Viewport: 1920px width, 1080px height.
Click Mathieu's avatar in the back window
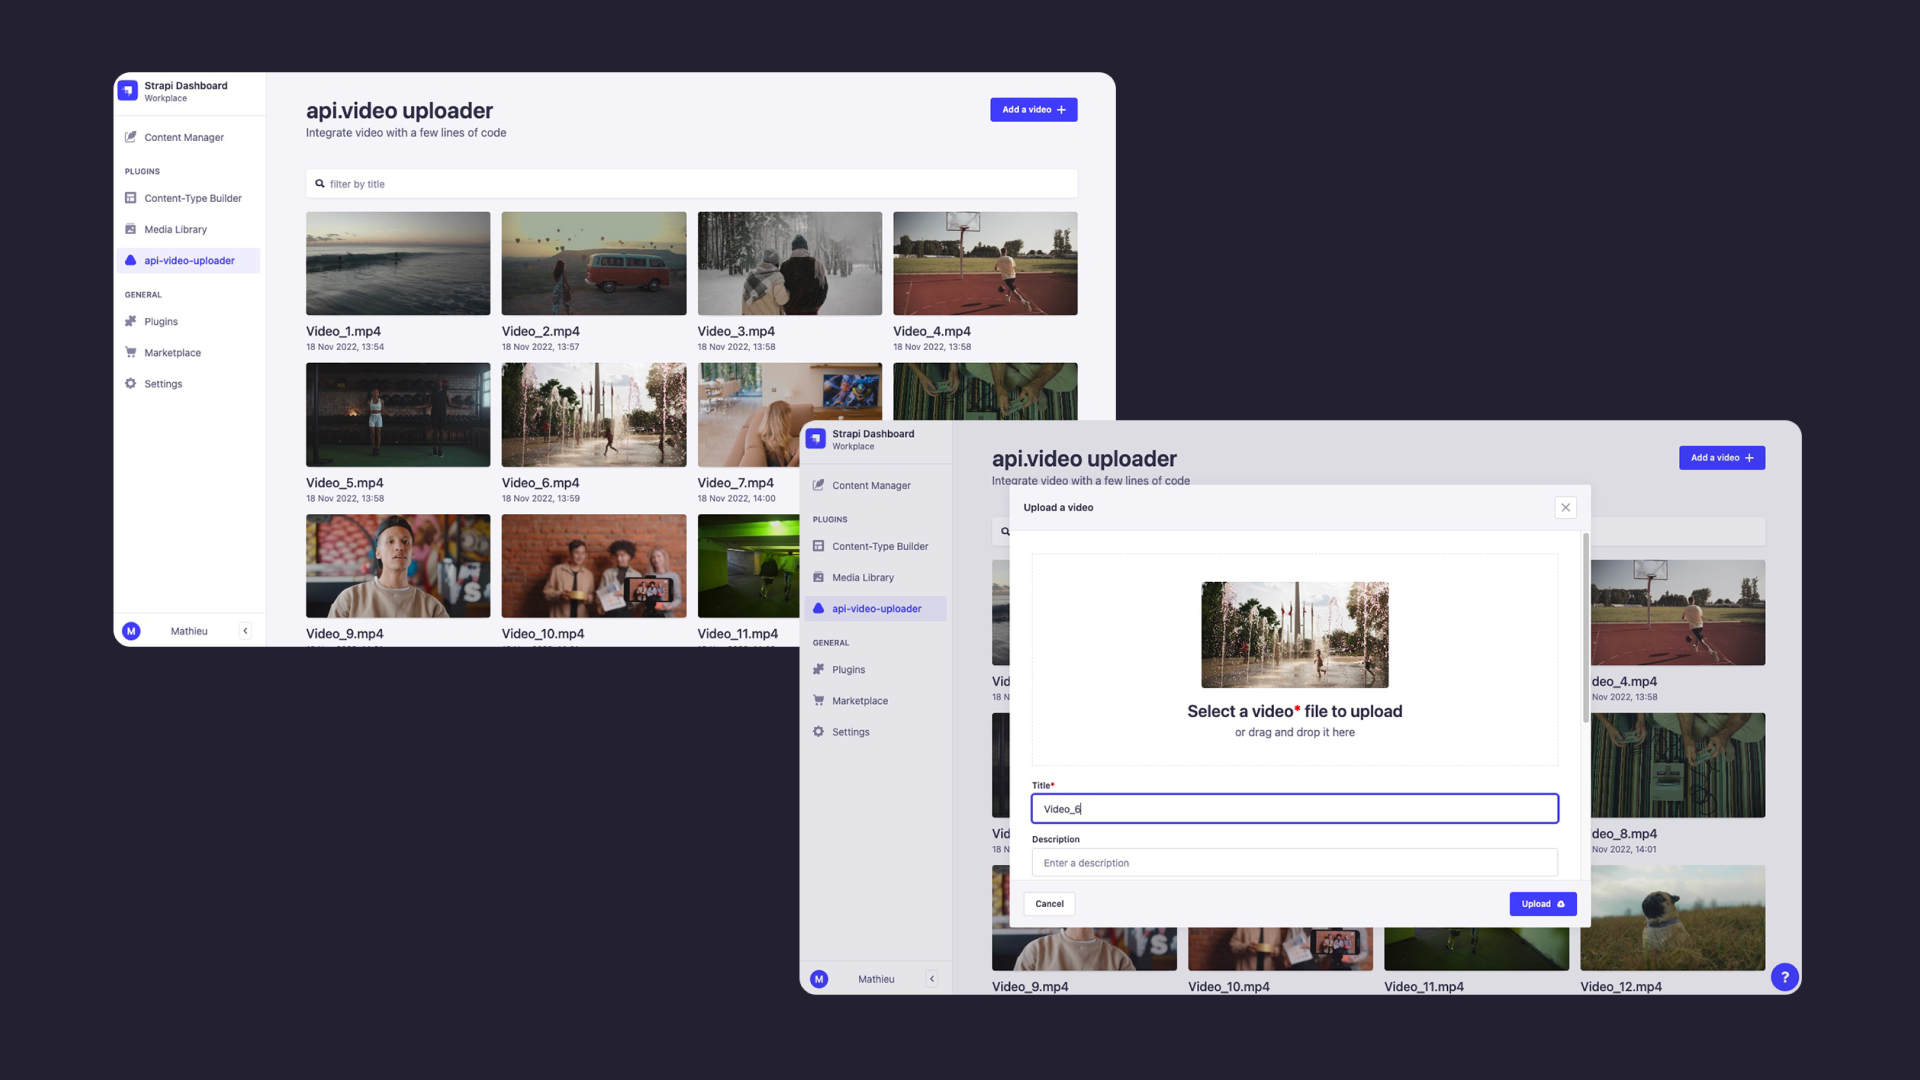[131, 631]
